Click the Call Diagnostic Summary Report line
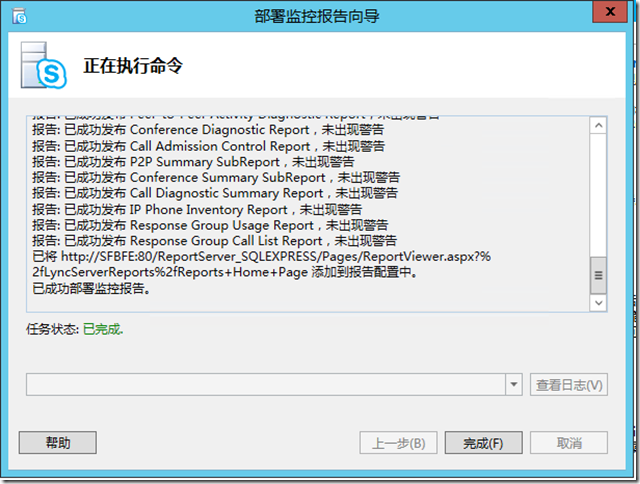The image size is (640, 484). click(x=215, y=193)
